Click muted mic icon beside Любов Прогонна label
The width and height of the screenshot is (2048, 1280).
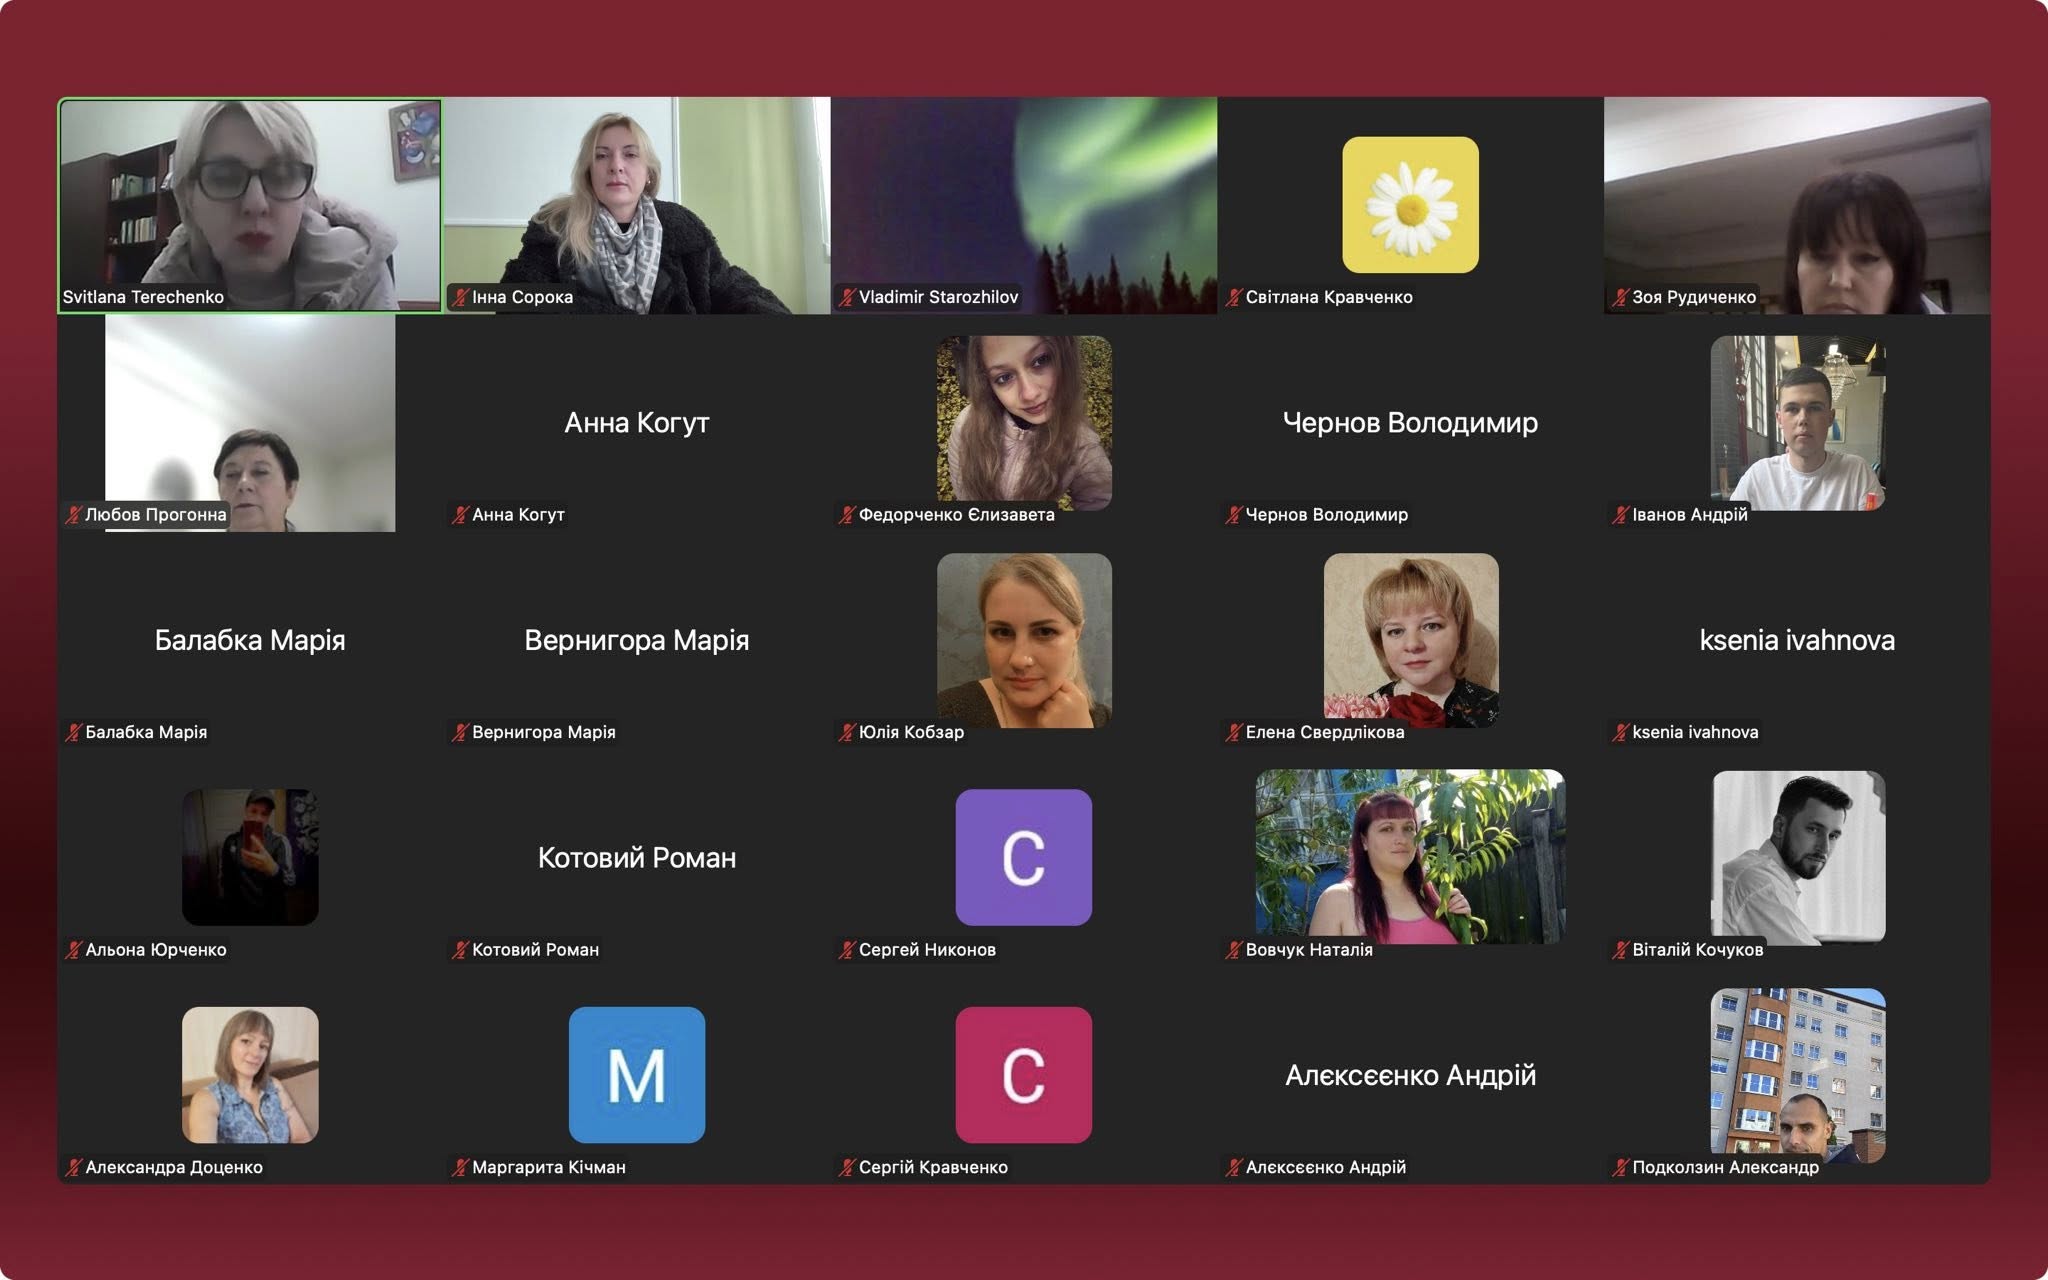click(x=73, y=515)
